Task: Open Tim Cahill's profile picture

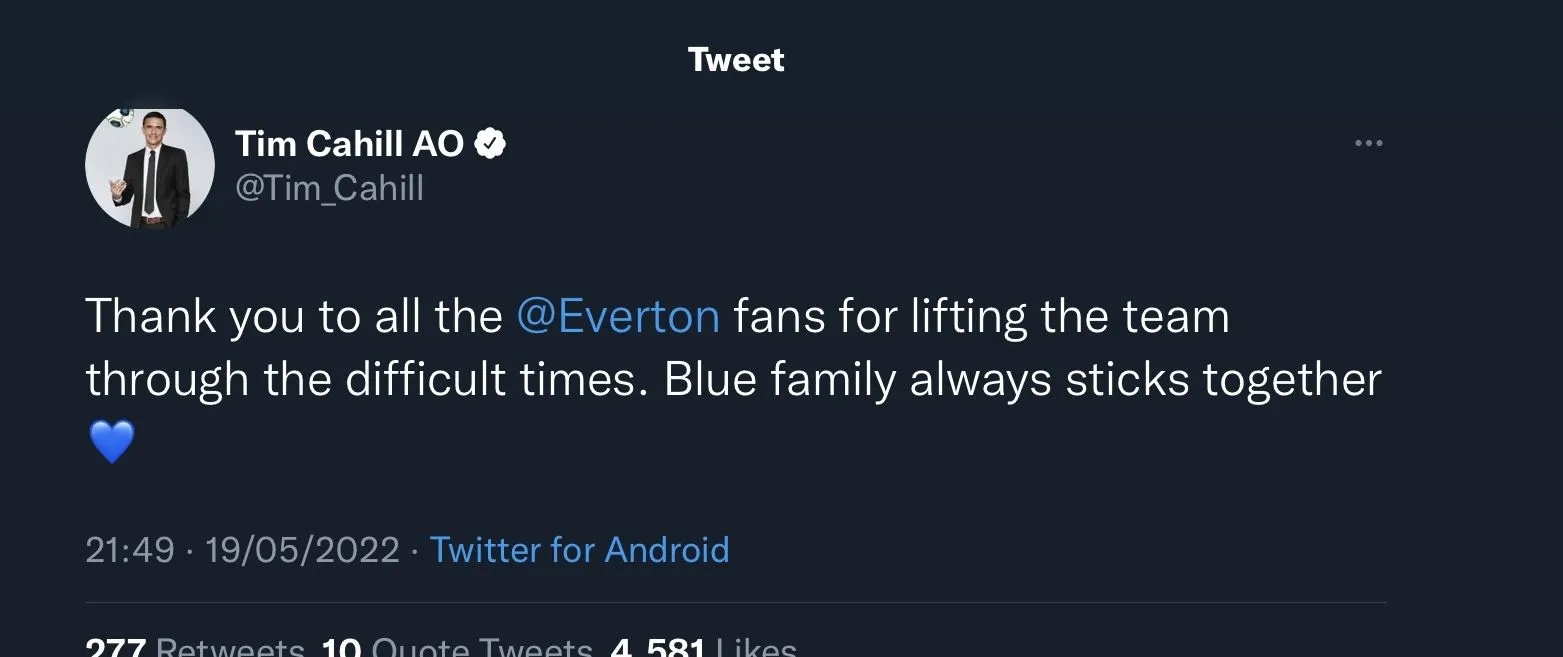Action: click(150, 167)
